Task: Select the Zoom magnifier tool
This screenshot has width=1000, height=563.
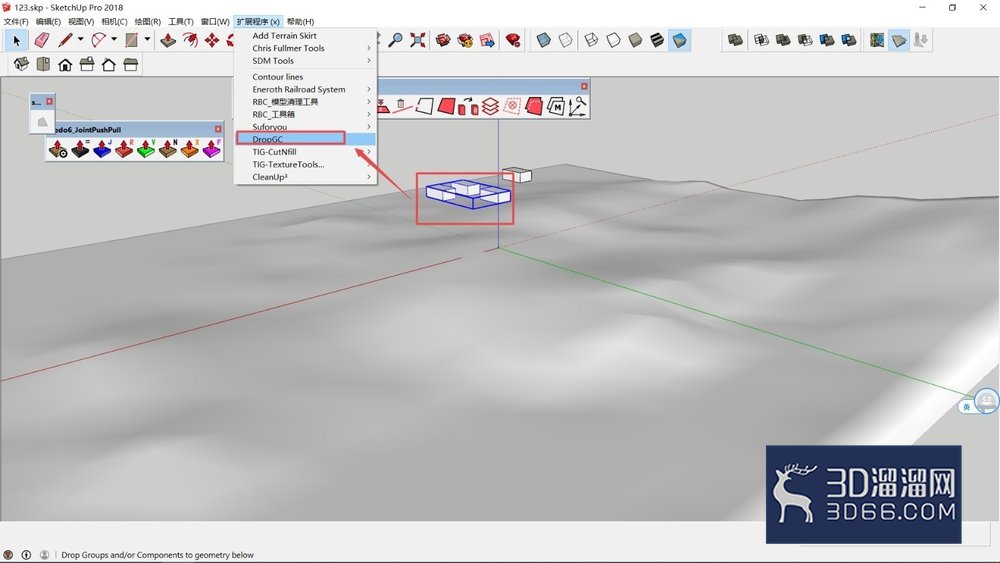Action: [396, 40]
